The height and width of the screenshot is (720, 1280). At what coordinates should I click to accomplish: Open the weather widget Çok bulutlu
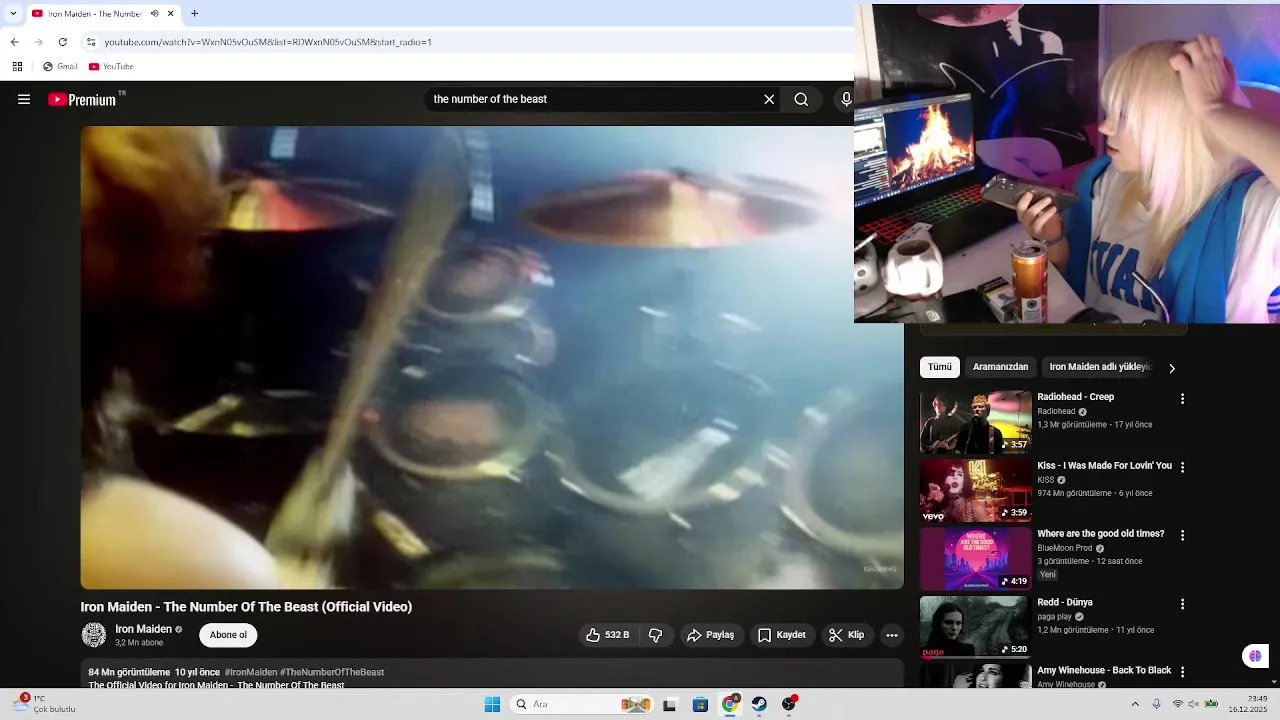[45, 704]
